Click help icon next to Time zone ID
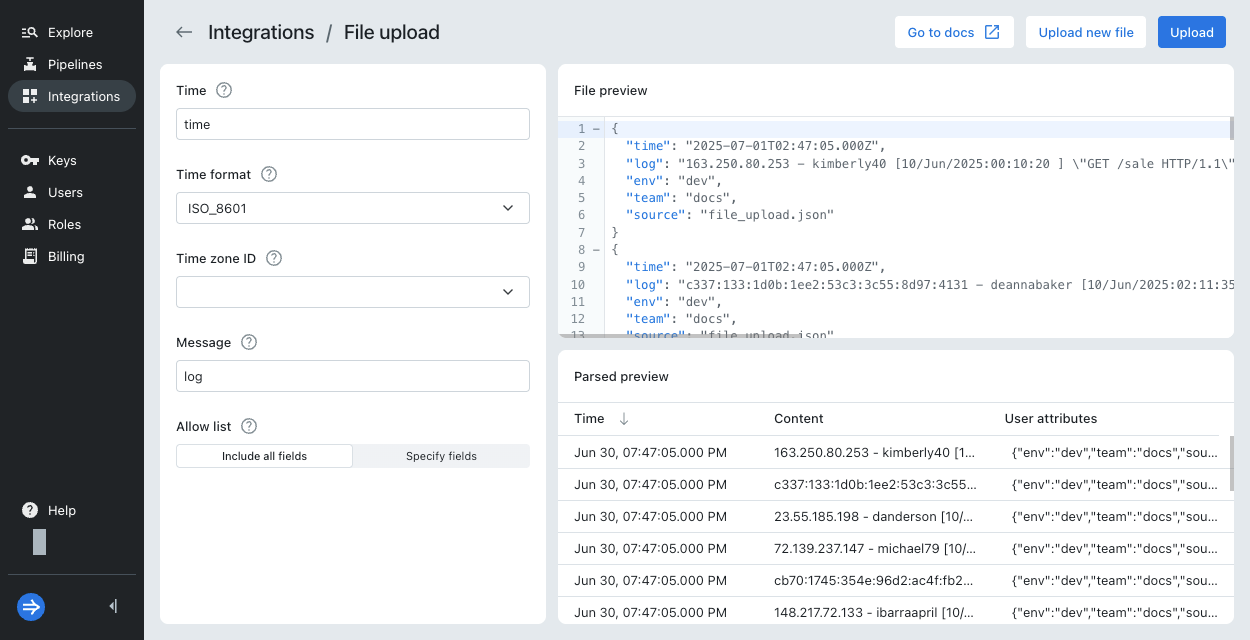 [274, 258]
